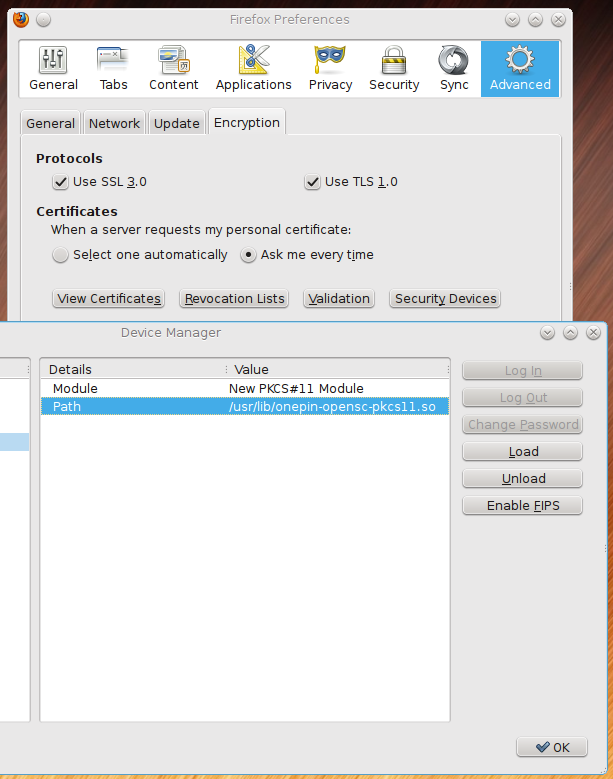Click the greyed Change Password button
Image resolution: width=613 pixels, height=779 pixels.
(x=523, y=425)
